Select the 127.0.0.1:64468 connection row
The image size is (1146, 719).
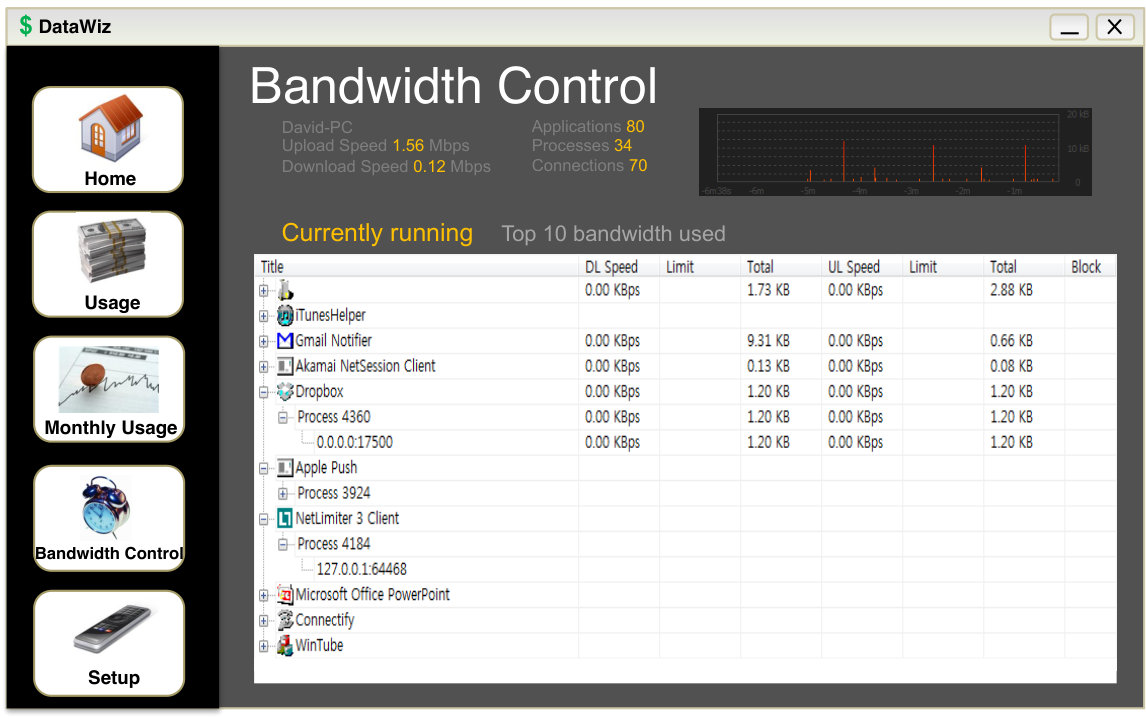(x=685, y=569)
